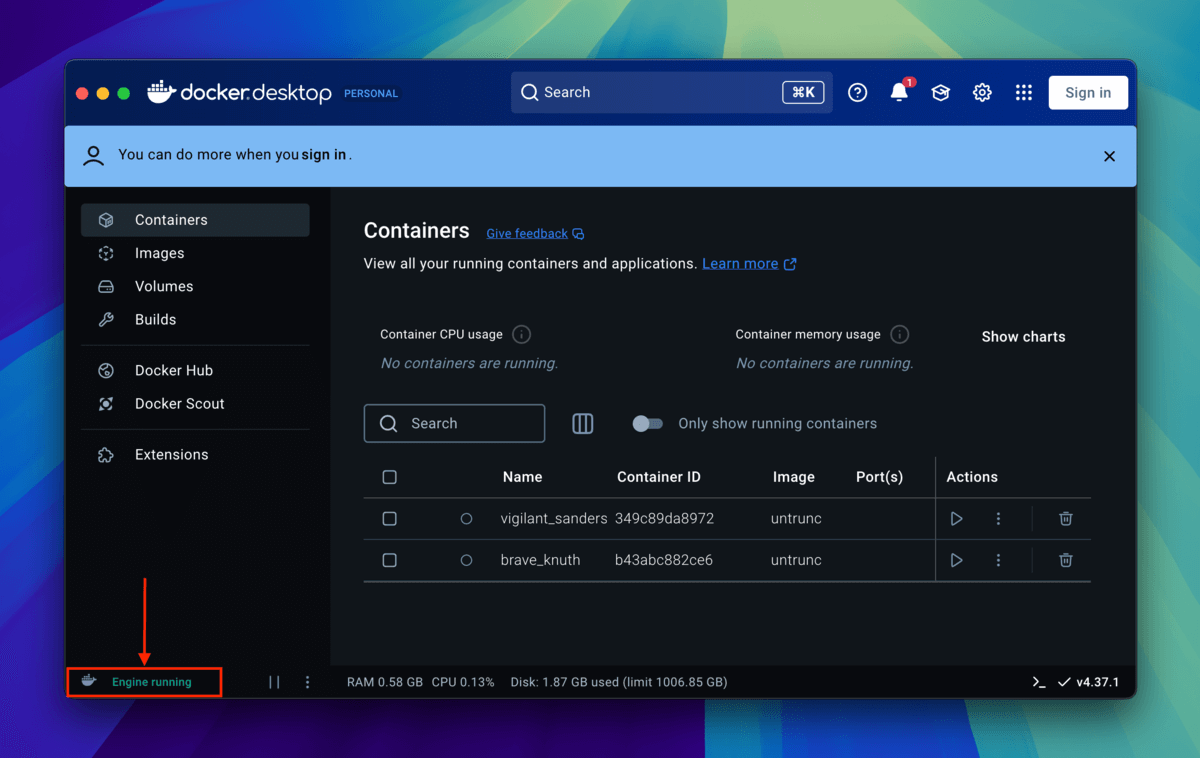Pause the Docker engine

(x=274, y=682)
